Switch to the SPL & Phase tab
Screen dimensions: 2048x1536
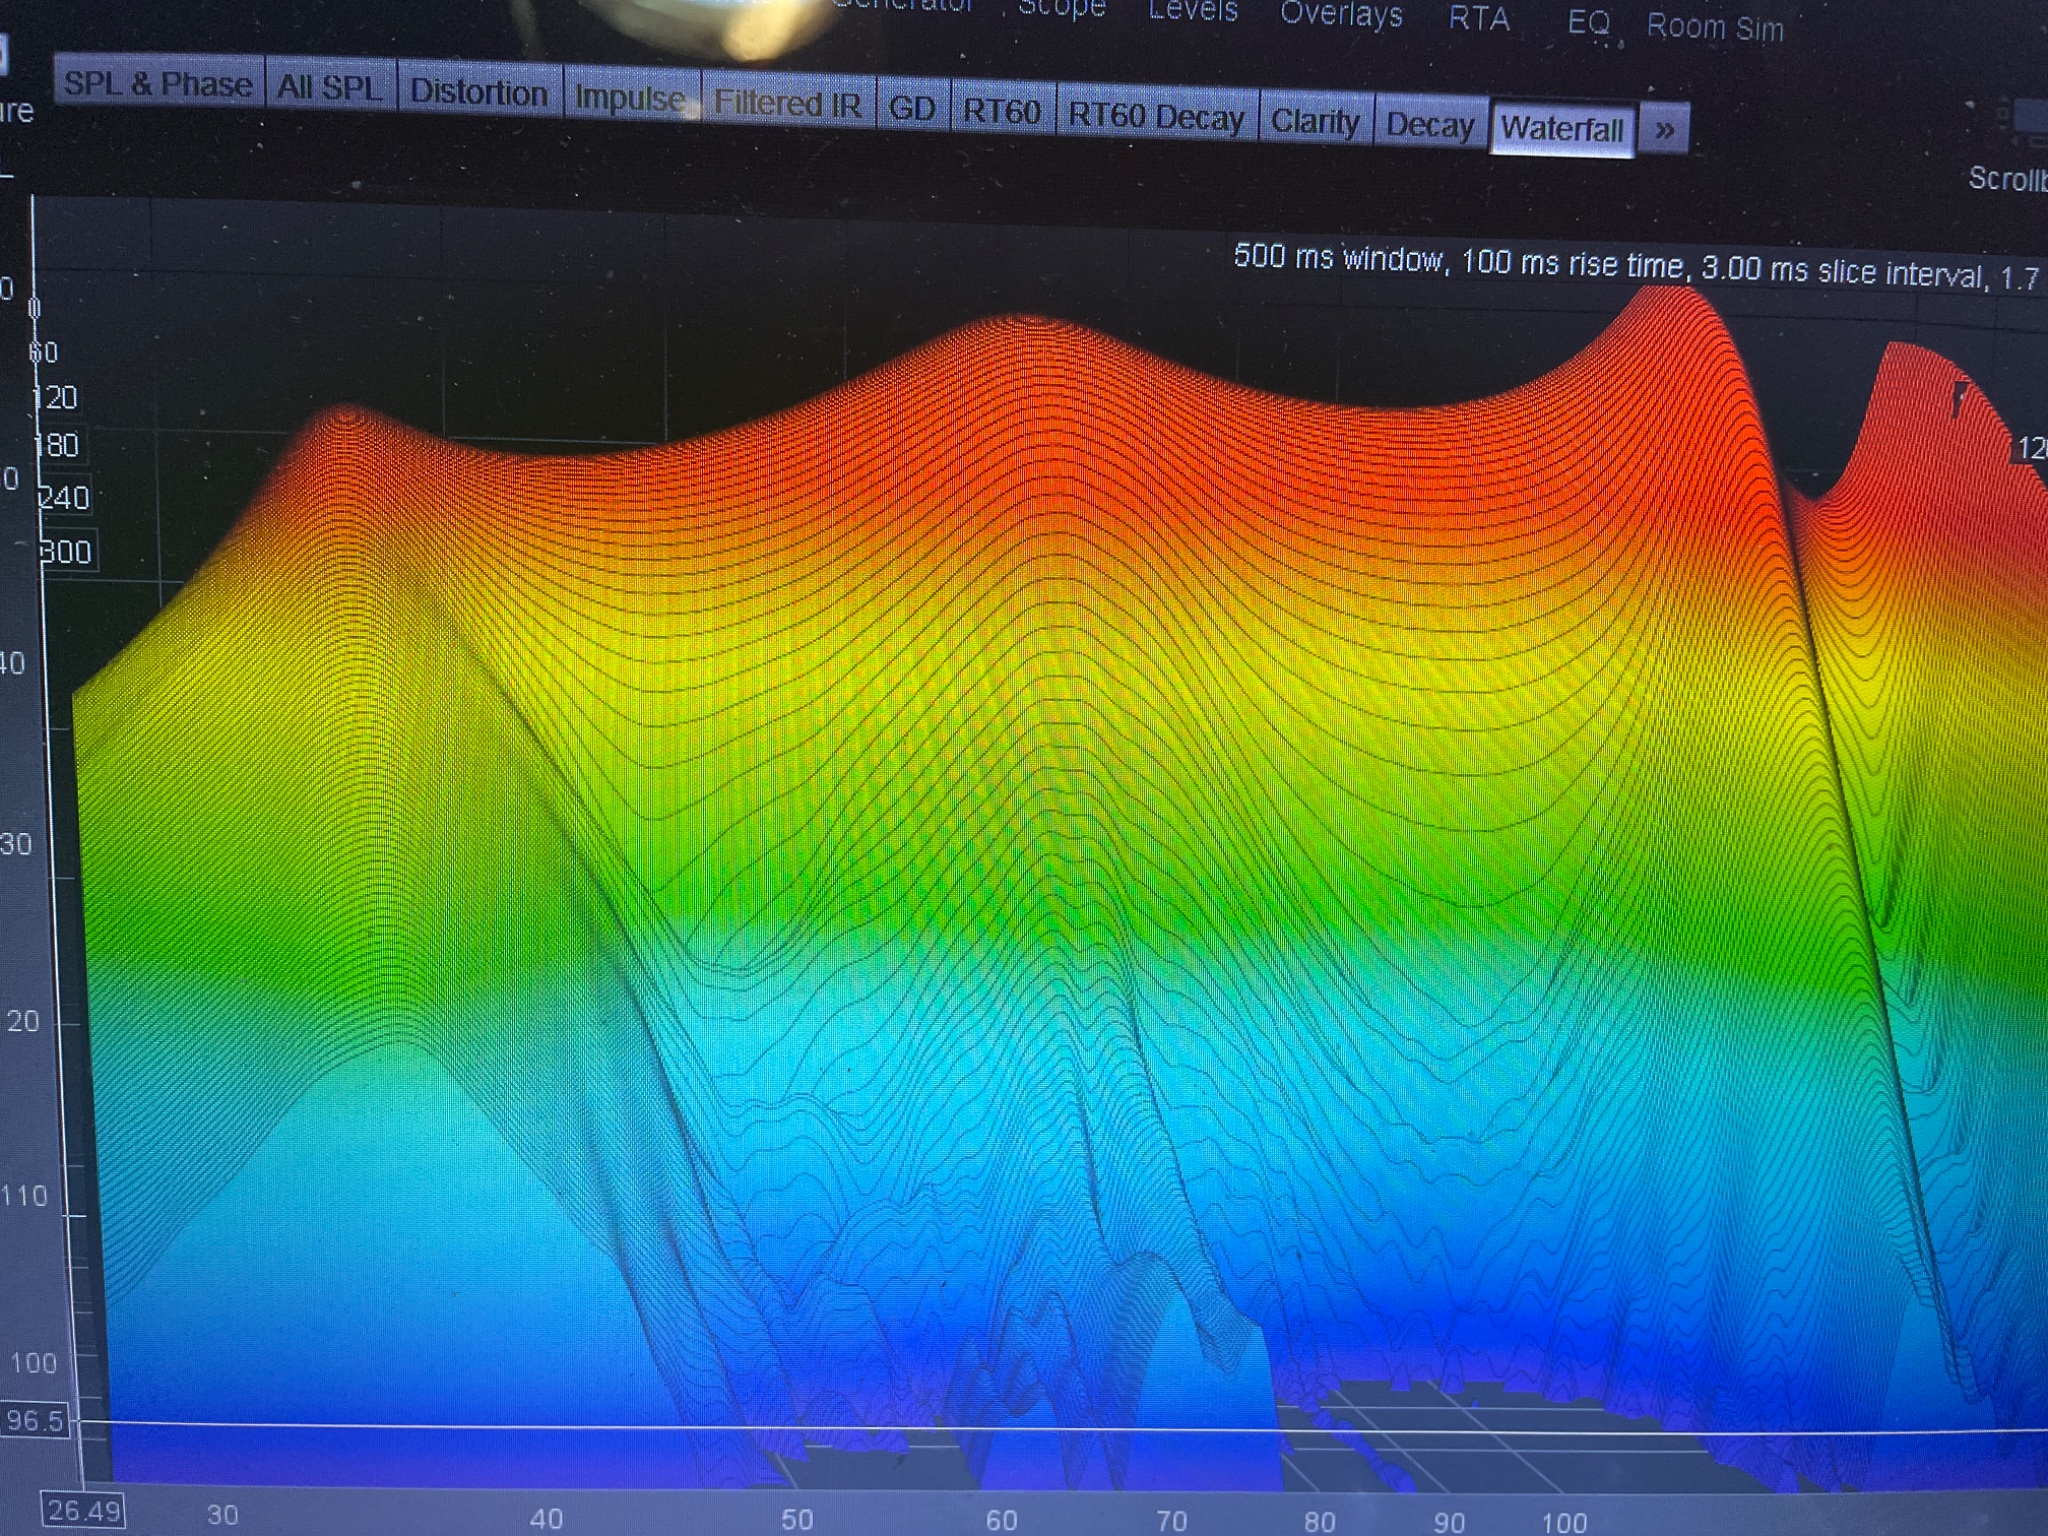[x=159, y=83]
